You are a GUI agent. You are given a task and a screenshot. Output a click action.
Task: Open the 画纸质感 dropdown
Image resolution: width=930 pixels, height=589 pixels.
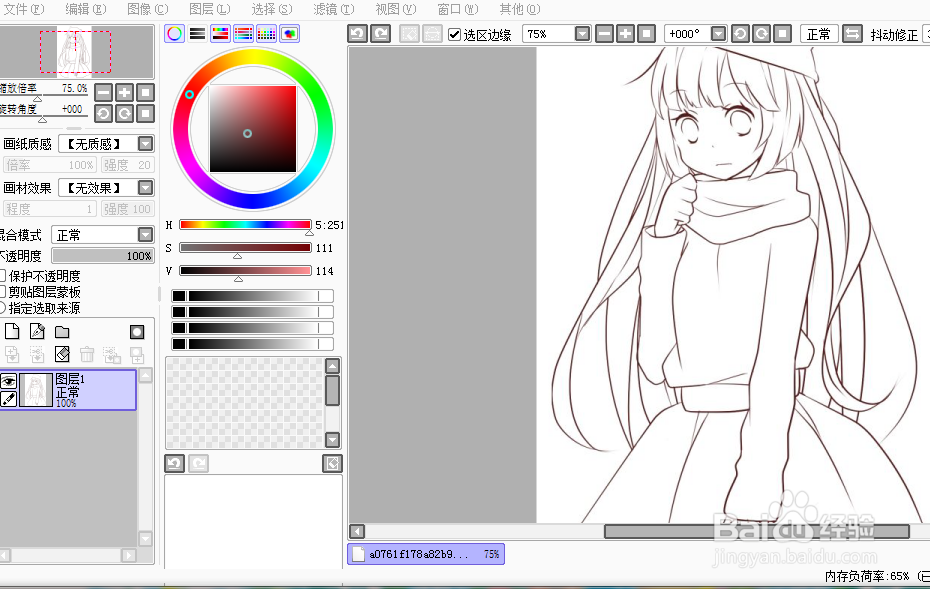click(145, 144)
